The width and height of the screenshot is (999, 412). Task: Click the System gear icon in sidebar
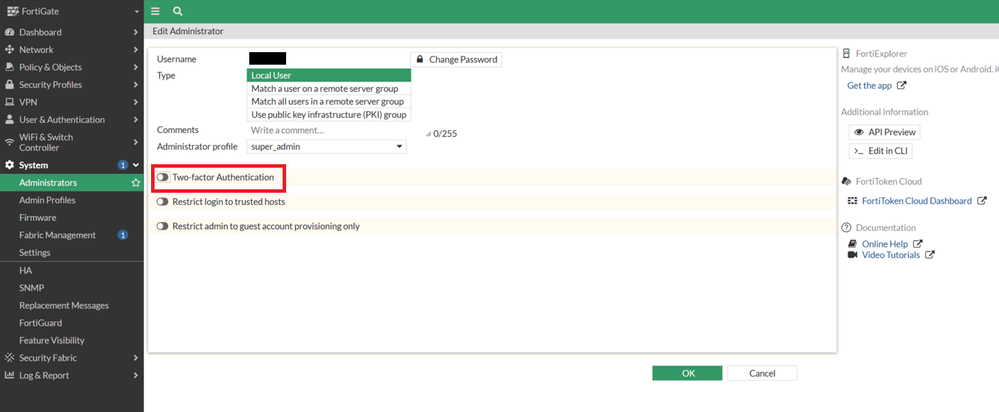pos(10,165)
